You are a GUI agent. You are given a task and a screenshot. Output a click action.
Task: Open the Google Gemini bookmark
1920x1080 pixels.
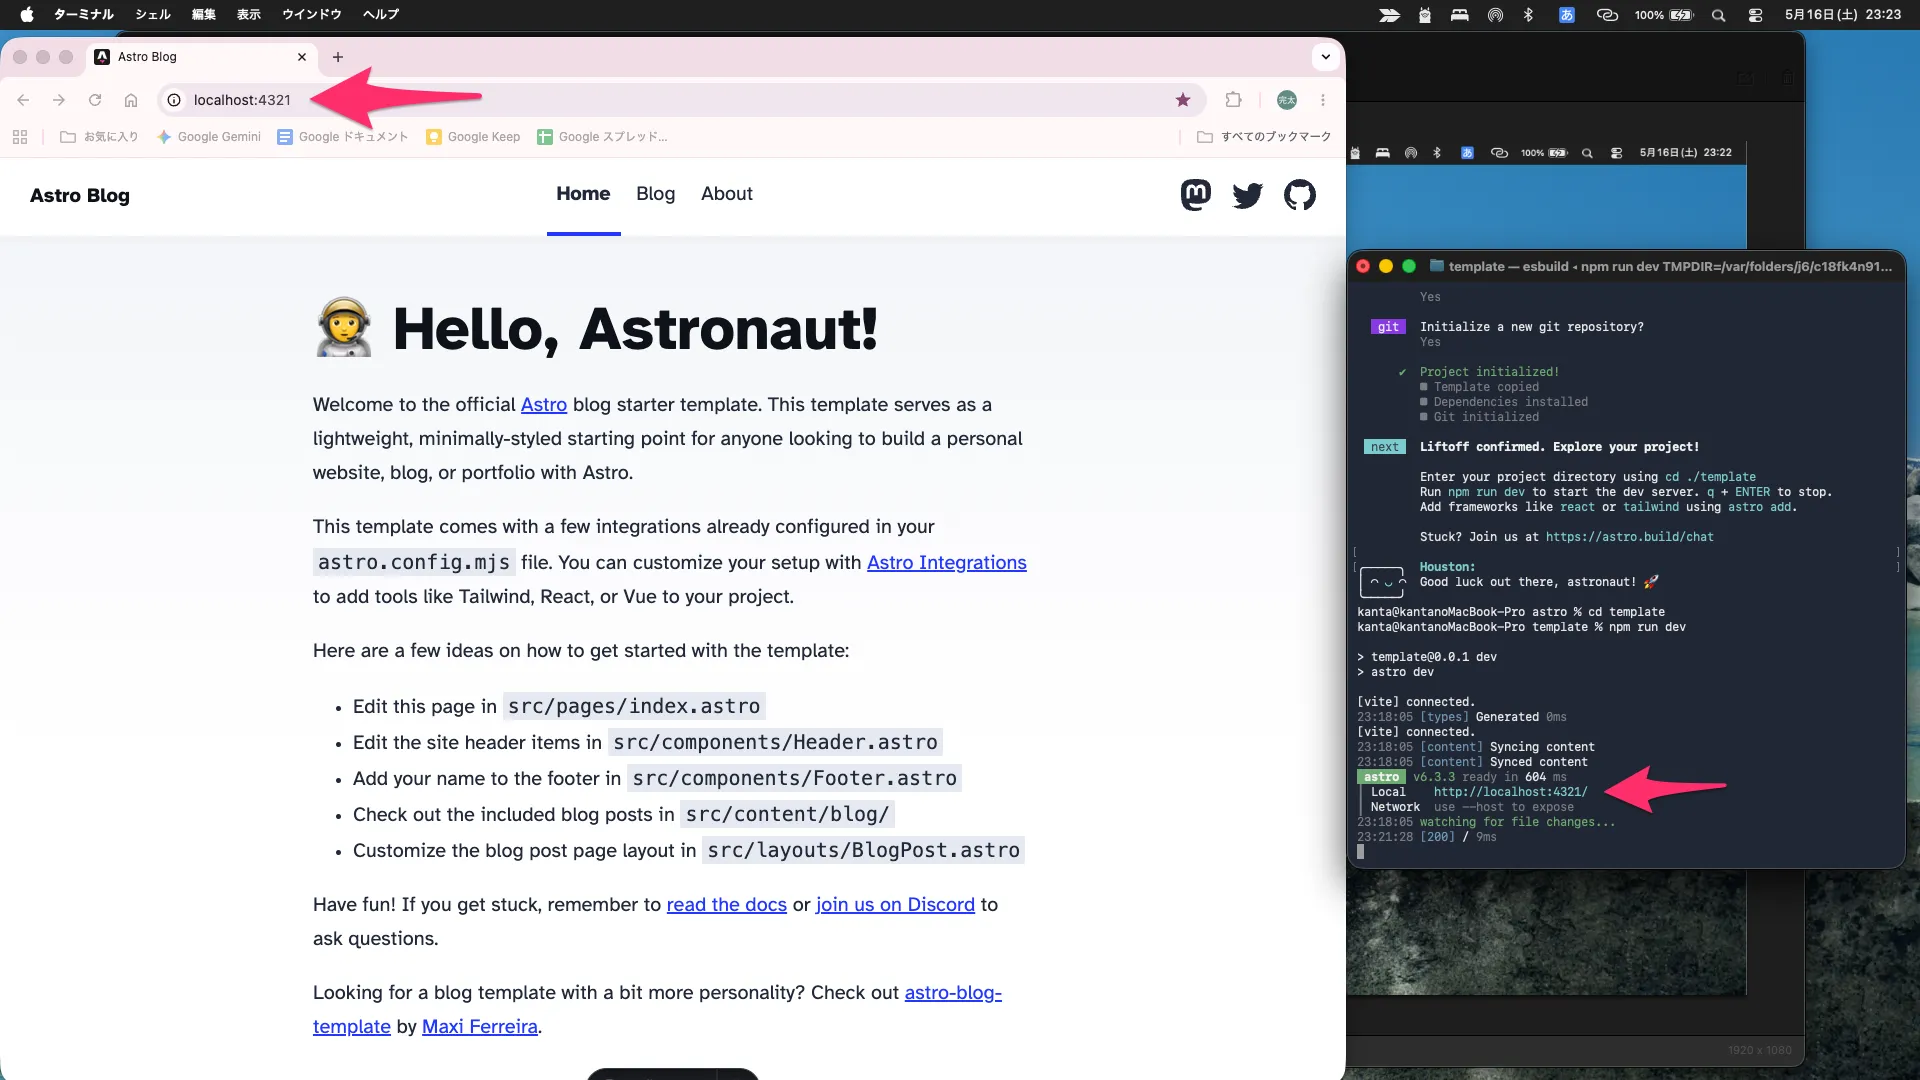[209, 137]
